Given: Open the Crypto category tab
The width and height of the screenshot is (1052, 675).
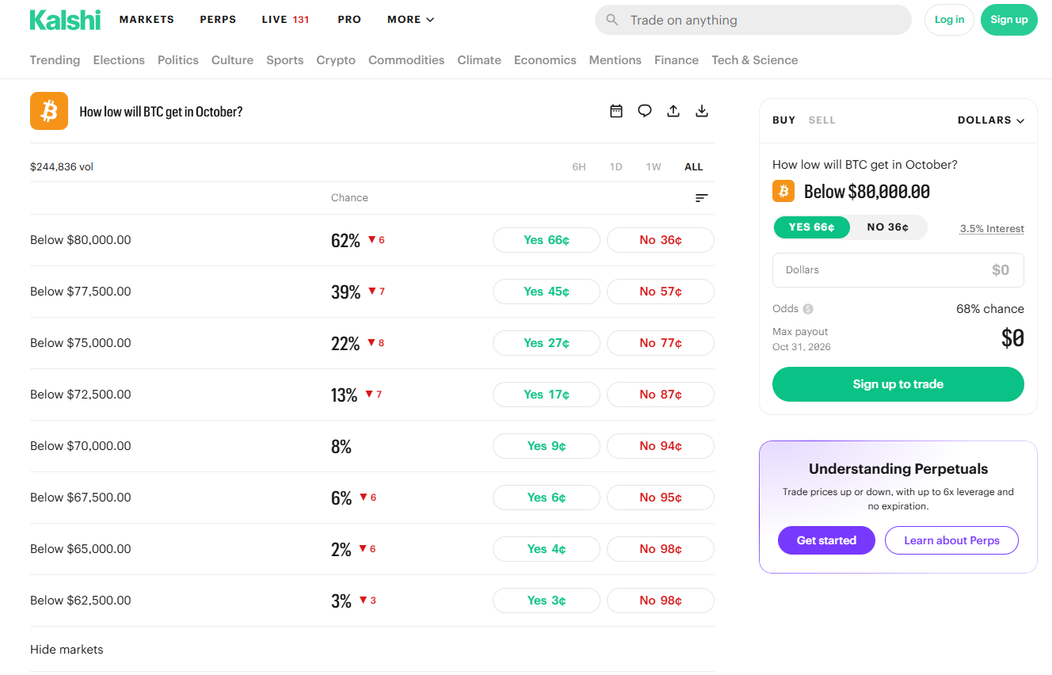Looking at the screenshot, I should coord(335,60).
